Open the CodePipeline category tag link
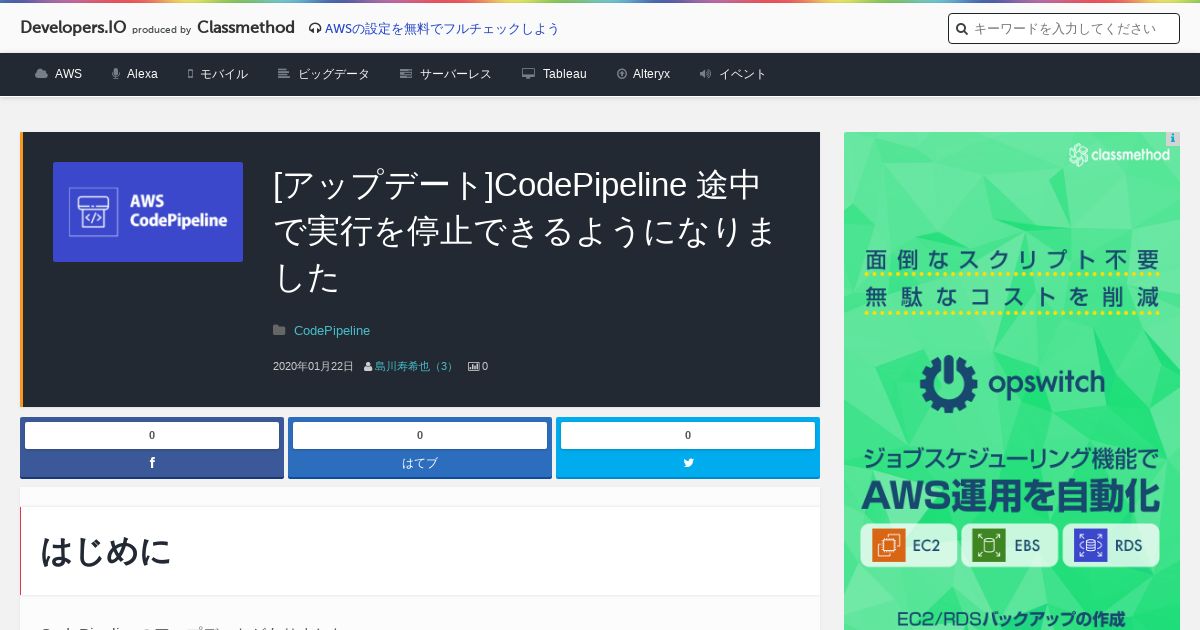 pyautogui.click(x=332, y=331)
